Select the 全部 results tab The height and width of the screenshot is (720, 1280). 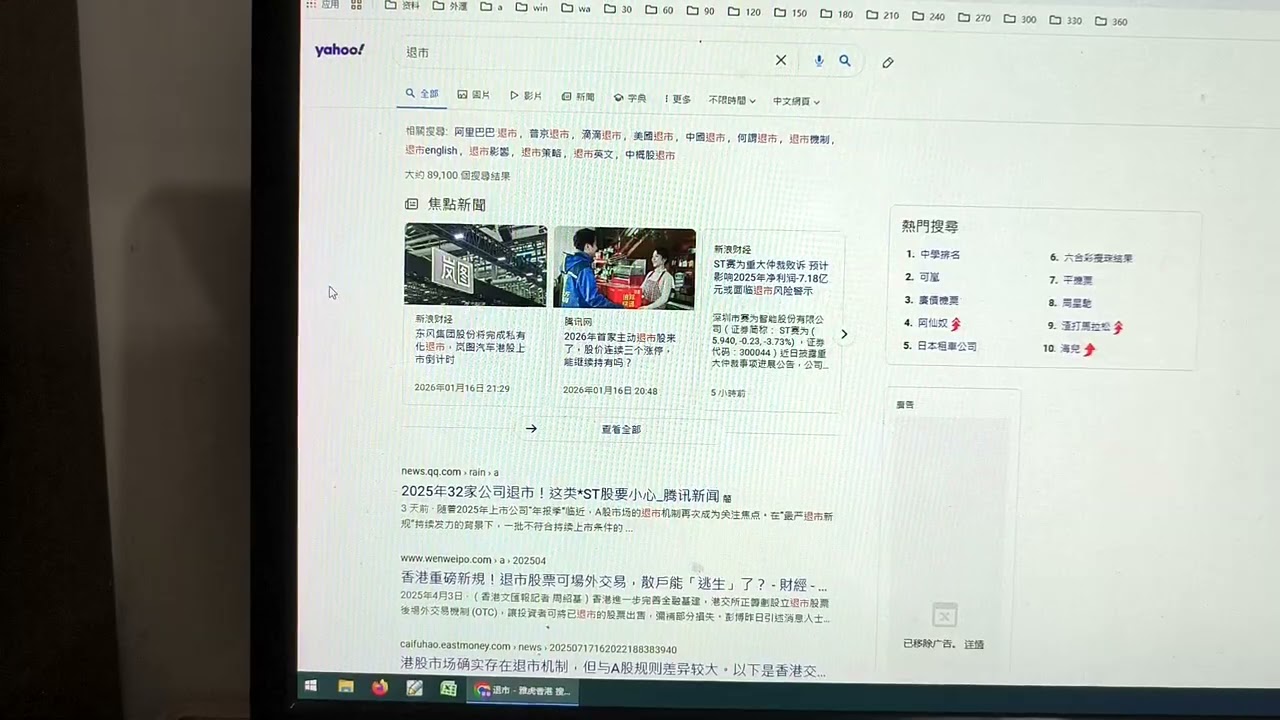click(422, 94)
